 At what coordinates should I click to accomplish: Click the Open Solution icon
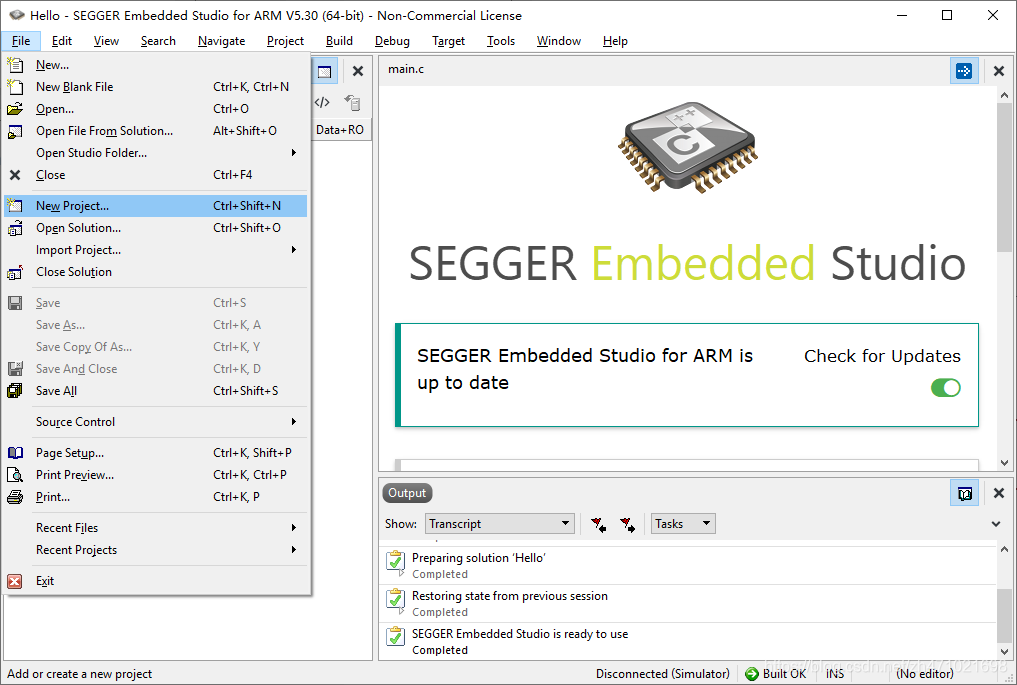click(15, 228)
